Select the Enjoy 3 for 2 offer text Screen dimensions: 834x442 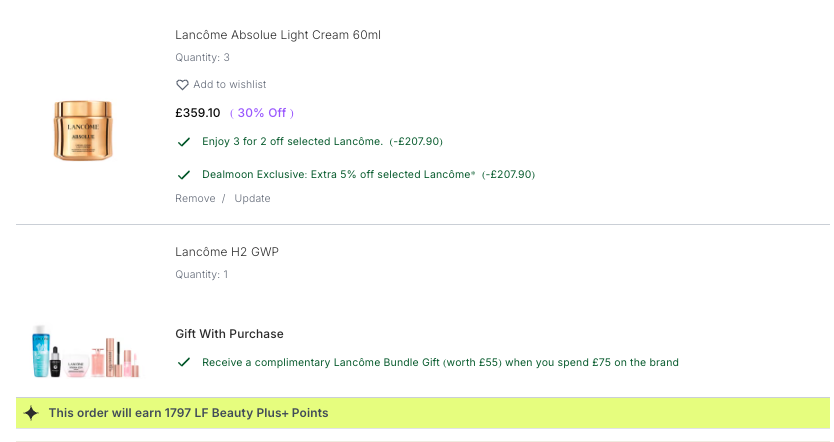(x=292, y=142)
